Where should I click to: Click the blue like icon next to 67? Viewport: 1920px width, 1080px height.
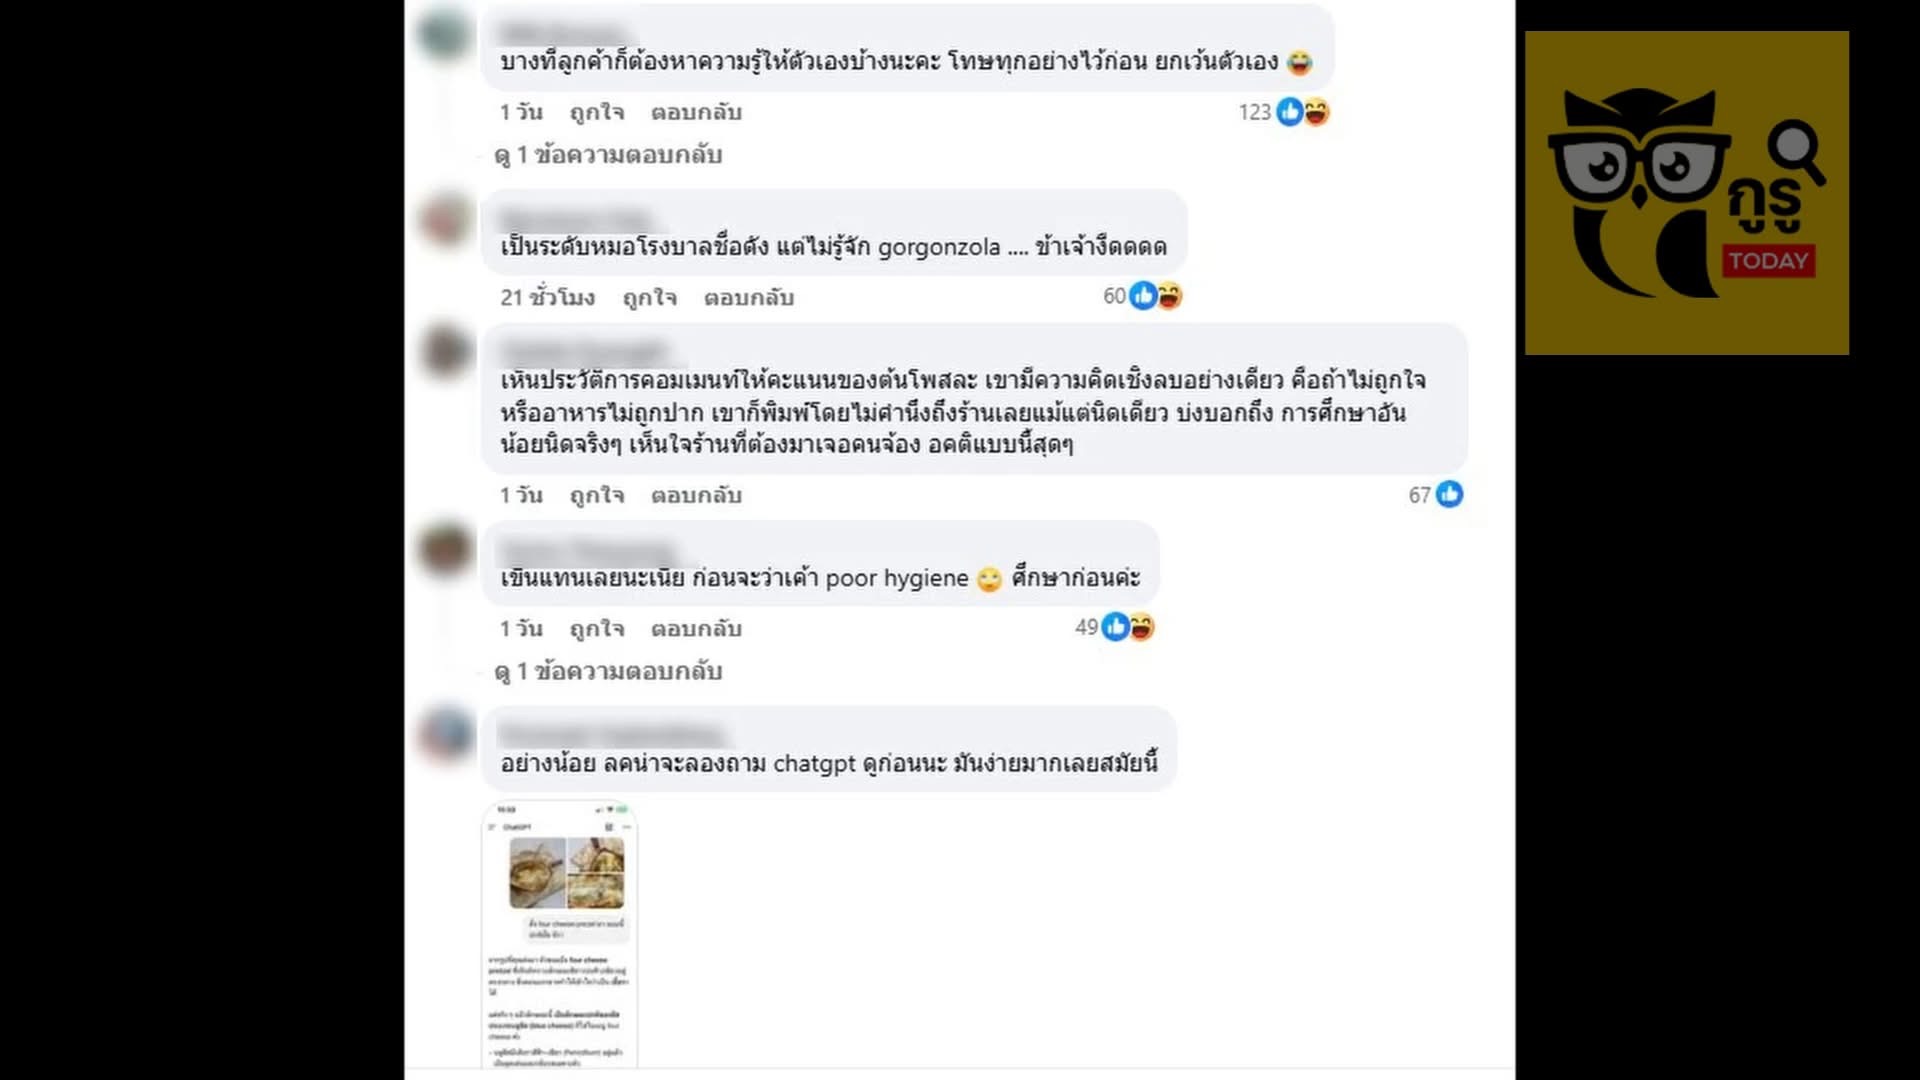click(x=1449, y=494)
